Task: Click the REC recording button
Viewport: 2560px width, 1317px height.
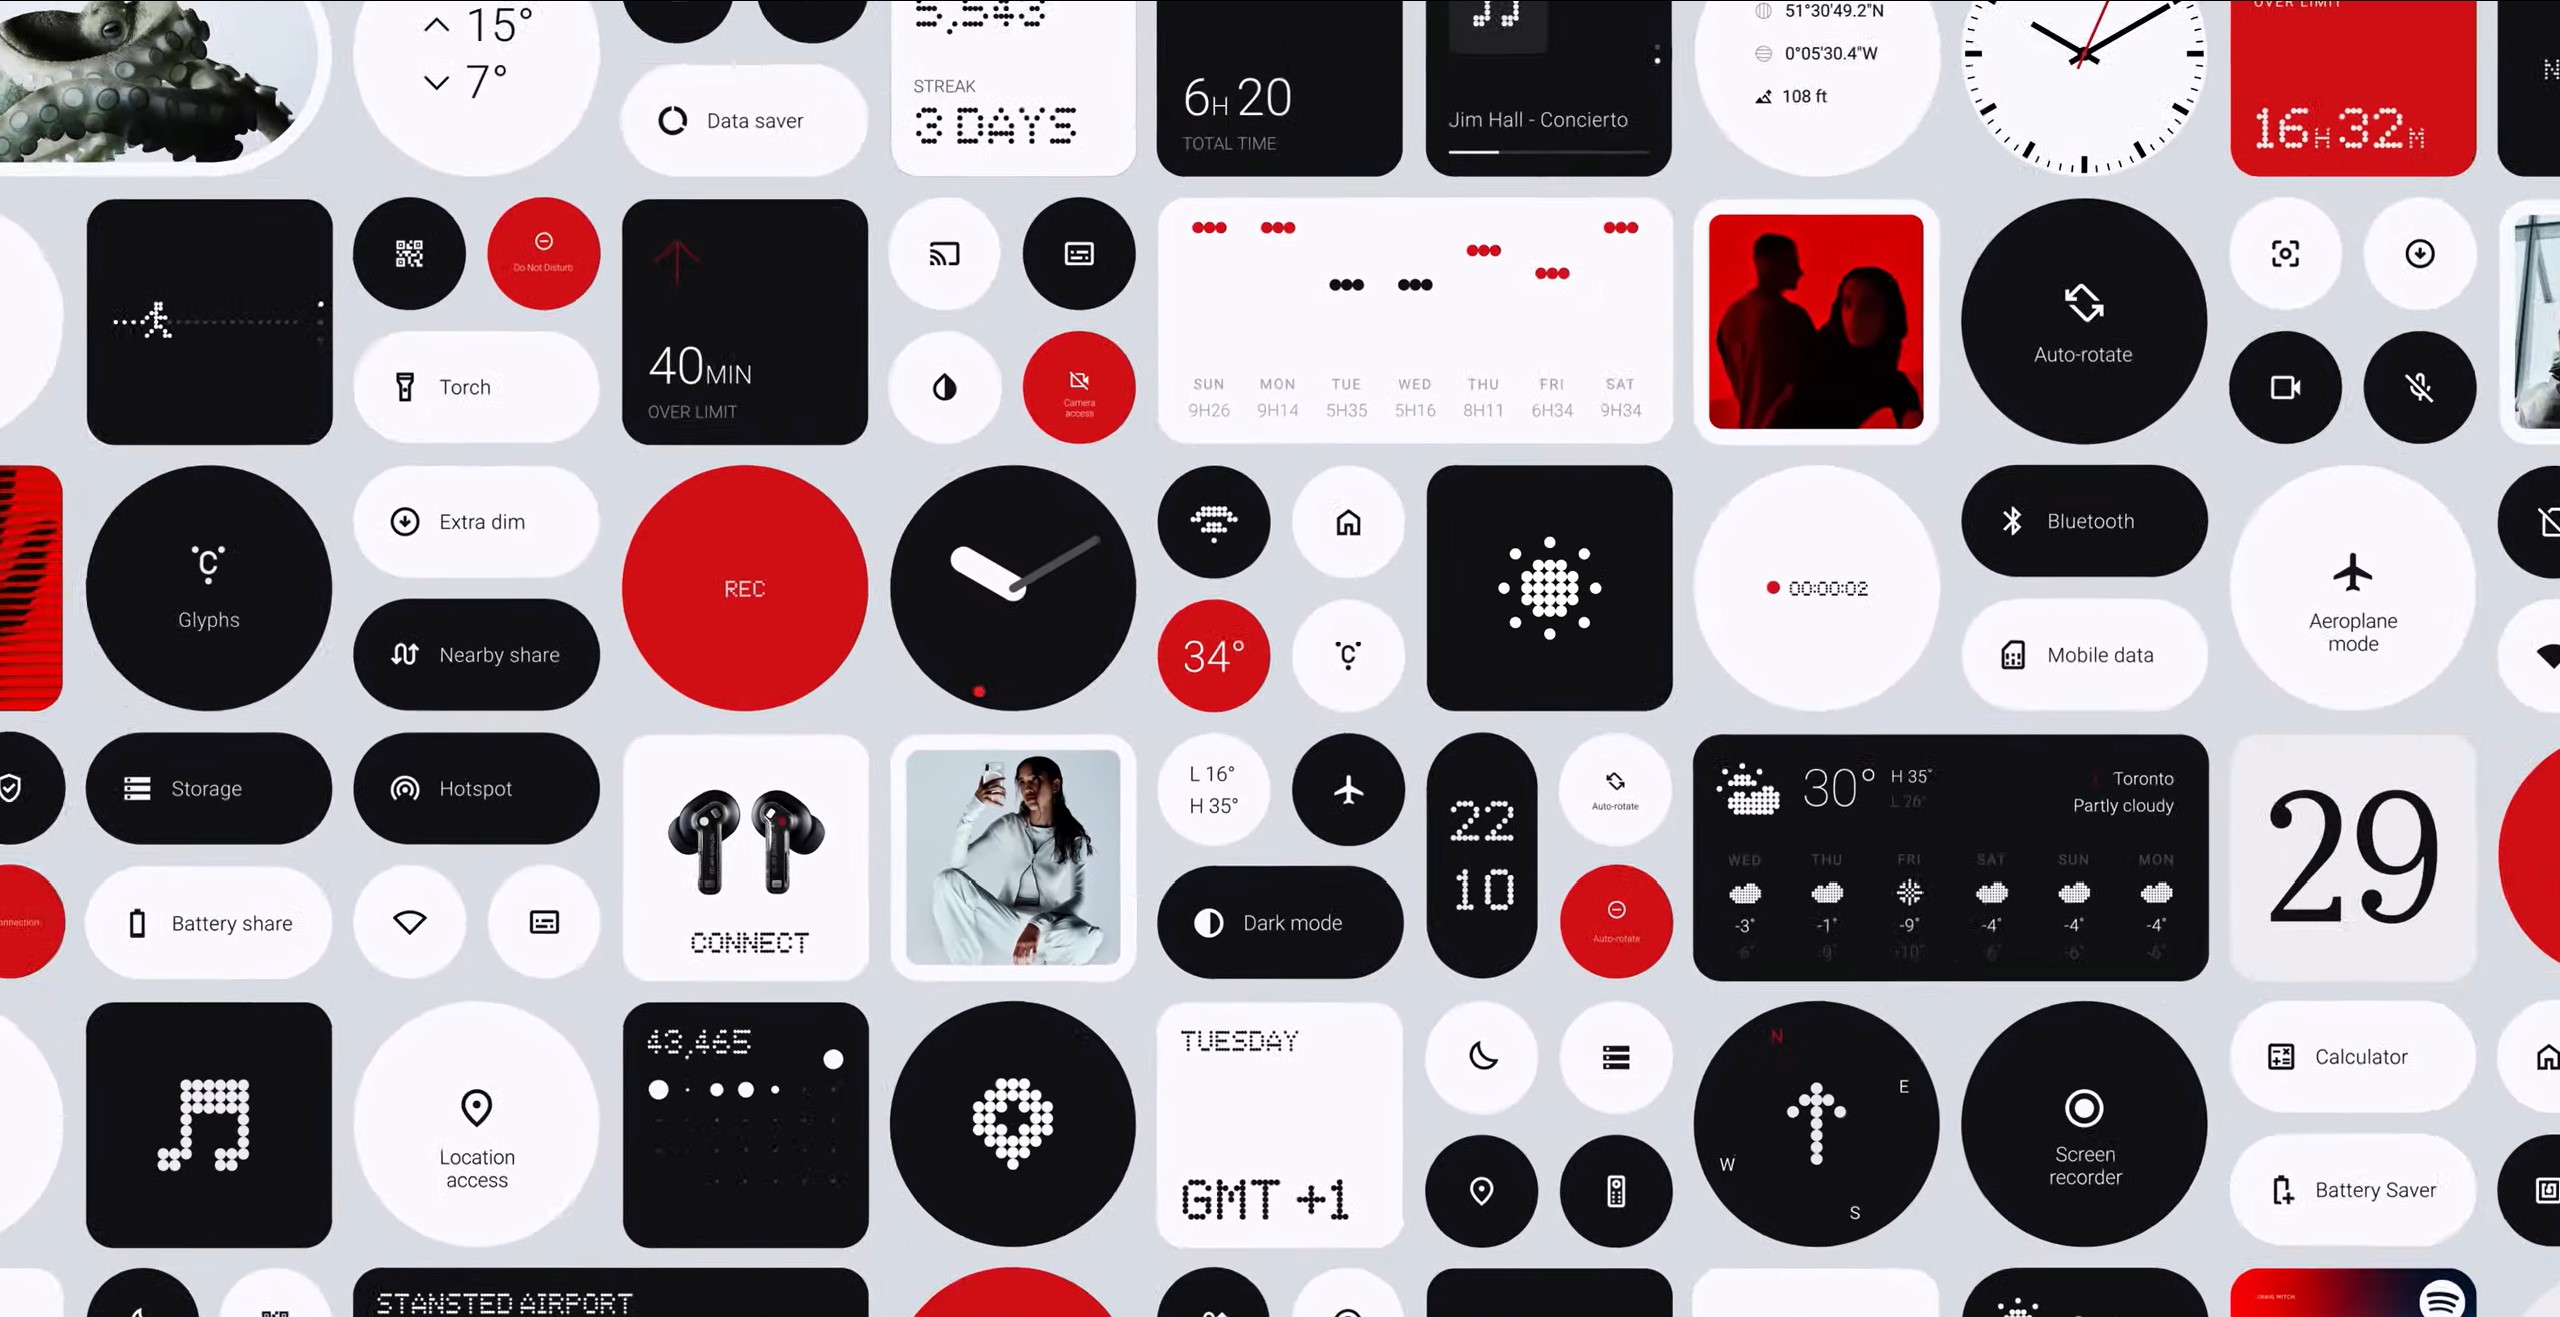Action: click(x=744, y=588)
